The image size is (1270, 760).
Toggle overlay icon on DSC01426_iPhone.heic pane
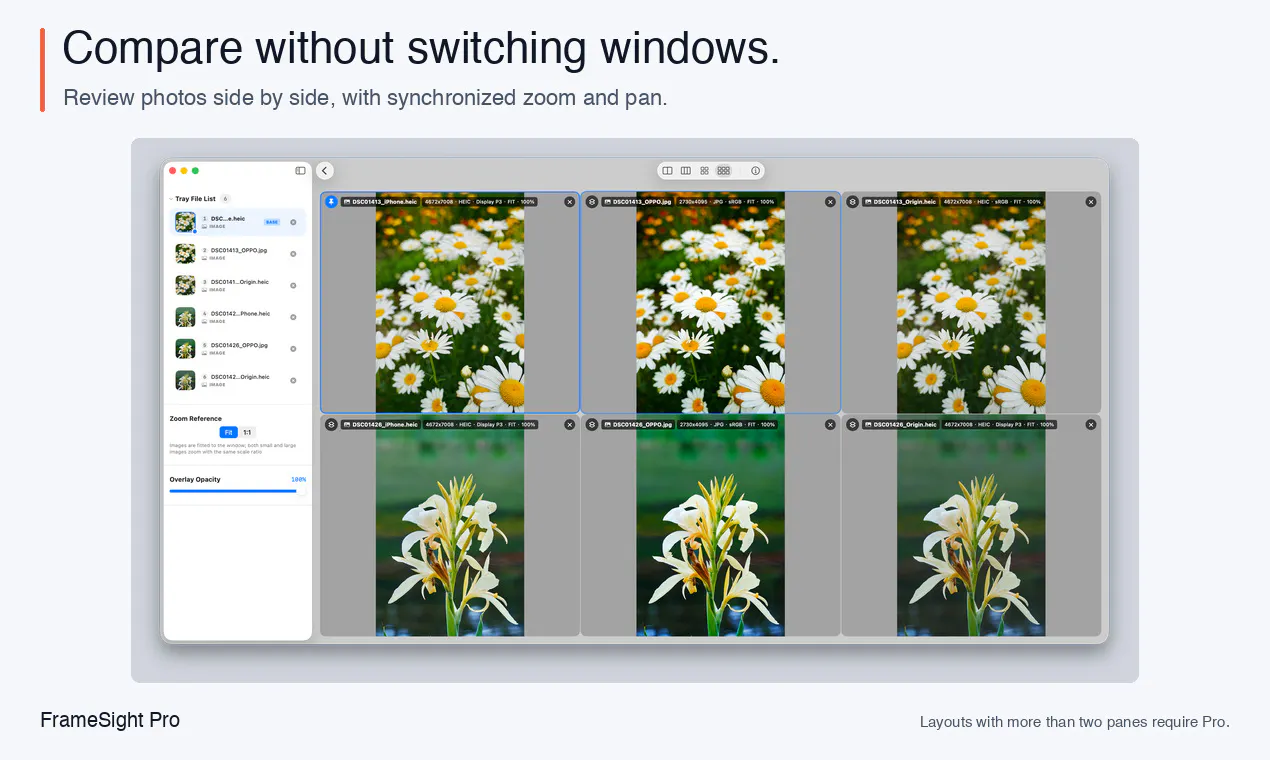click(331, 425)
